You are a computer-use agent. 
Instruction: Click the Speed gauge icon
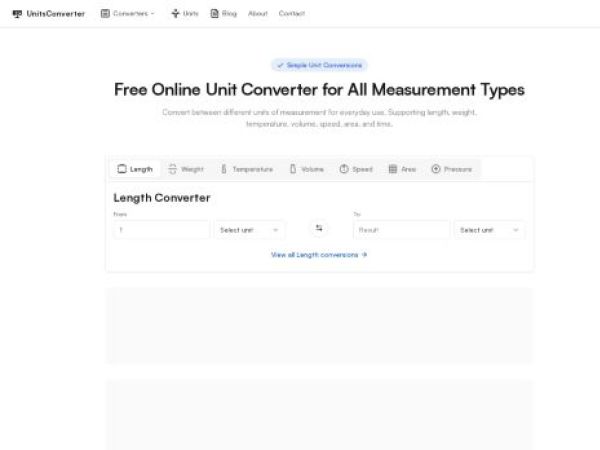(344, 169)
